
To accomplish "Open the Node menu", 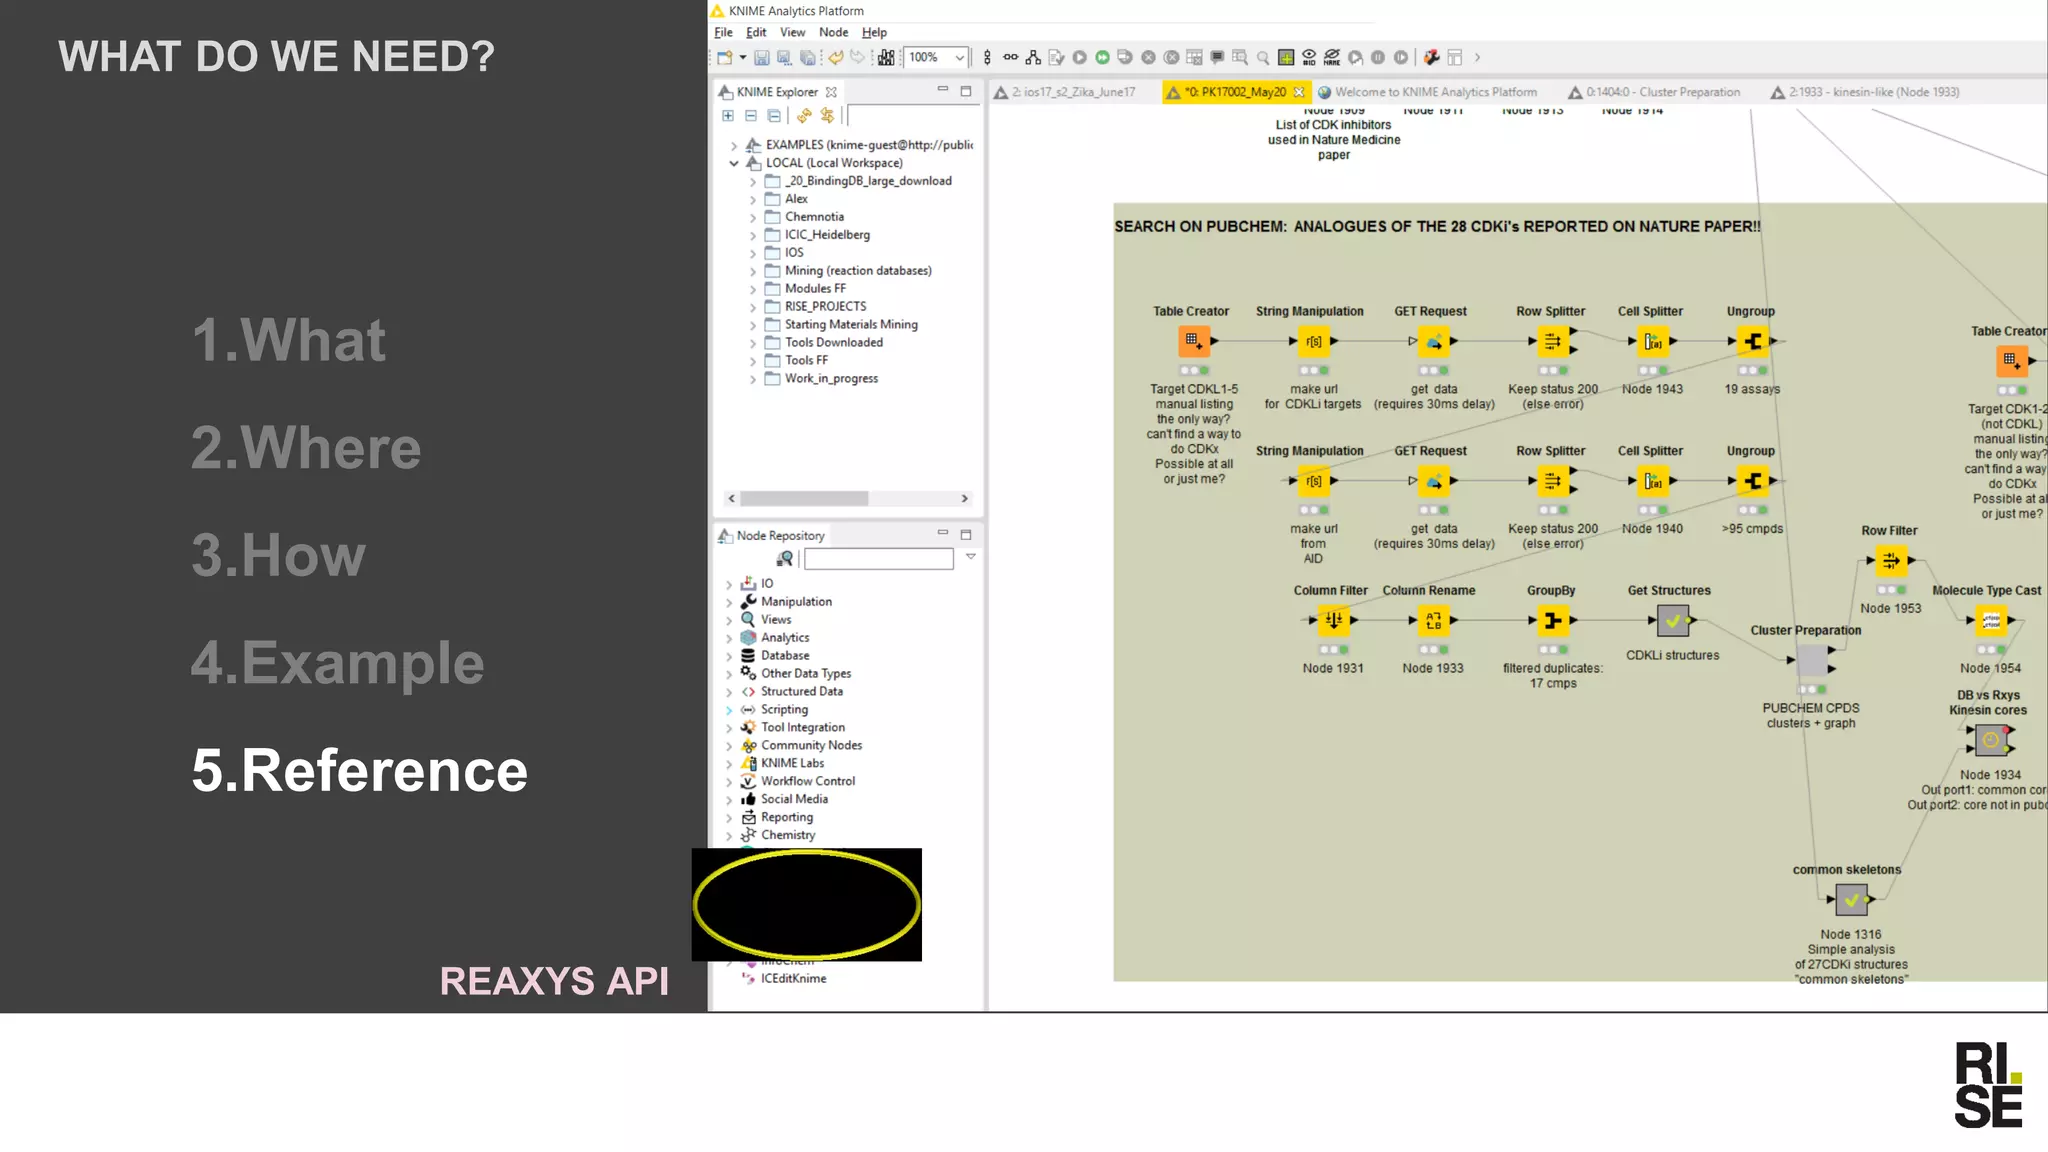I will [x=833, y=32].
